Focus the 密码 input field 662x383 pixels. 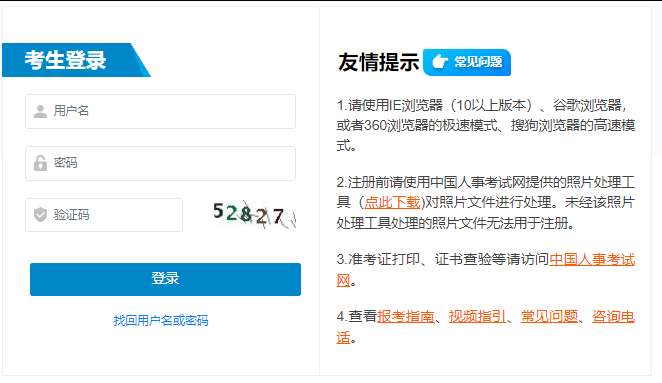[160, 163]
